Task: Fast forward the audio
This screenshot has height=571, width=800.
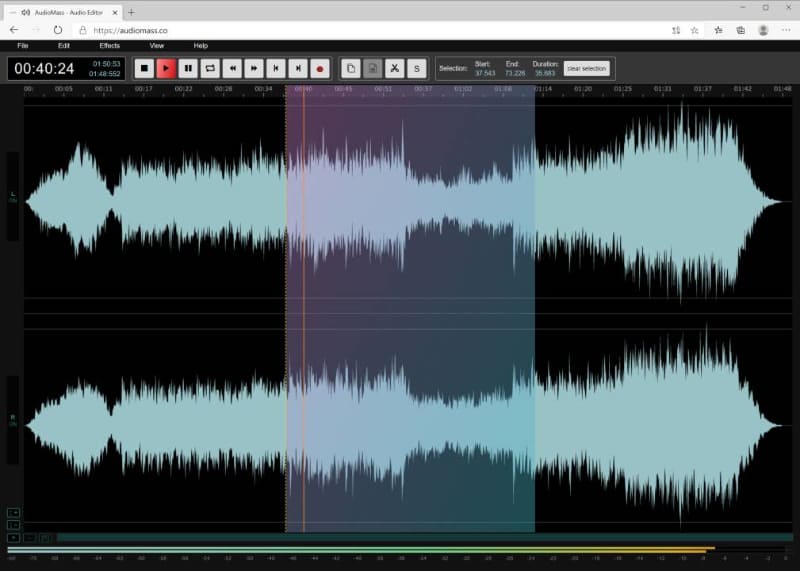Action: click(x=254, y=68)
